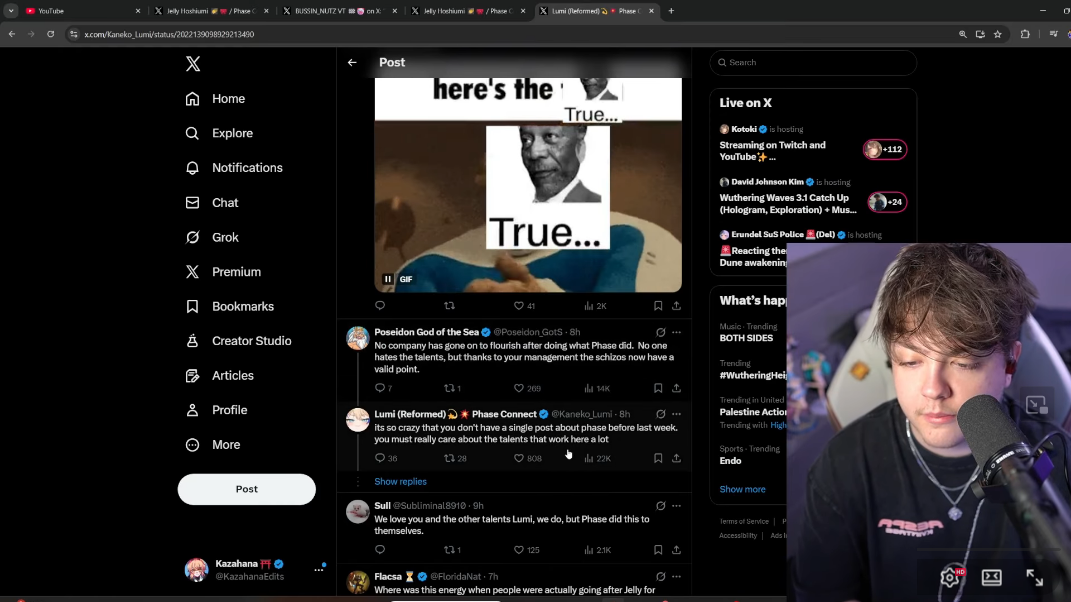Bookmark Lumi's reply
This screenshot has height=602, width=1071.
click(658, 458)
